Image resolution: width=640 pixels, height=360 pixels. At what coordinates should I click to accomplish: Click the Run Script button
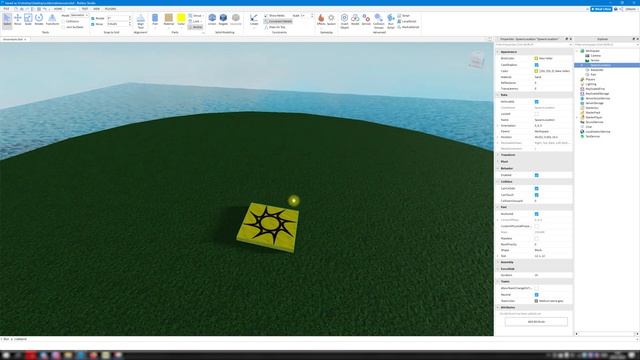click(x=391, y=21)
